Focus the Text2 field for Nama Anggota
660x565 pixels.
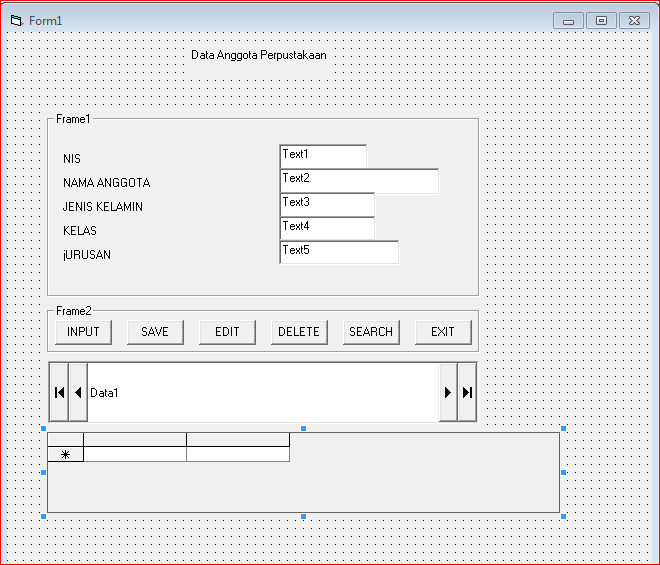[x=359, y=181]
